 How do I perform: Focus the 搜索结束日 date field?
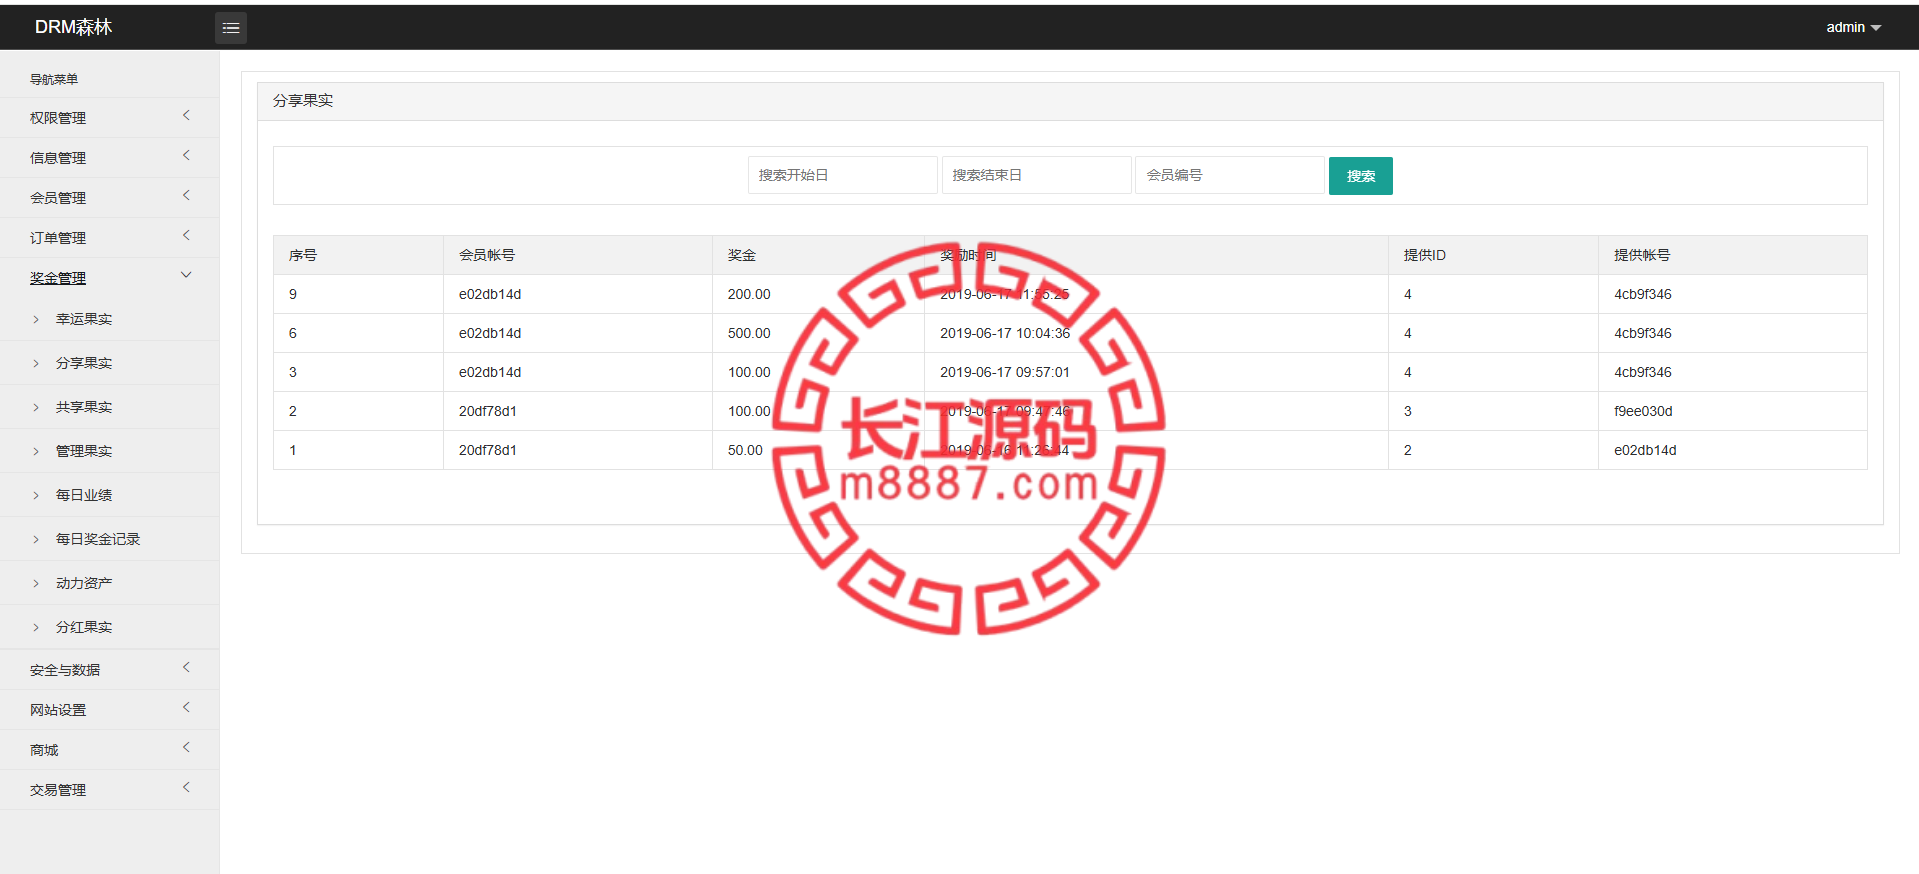point(1036,175)
